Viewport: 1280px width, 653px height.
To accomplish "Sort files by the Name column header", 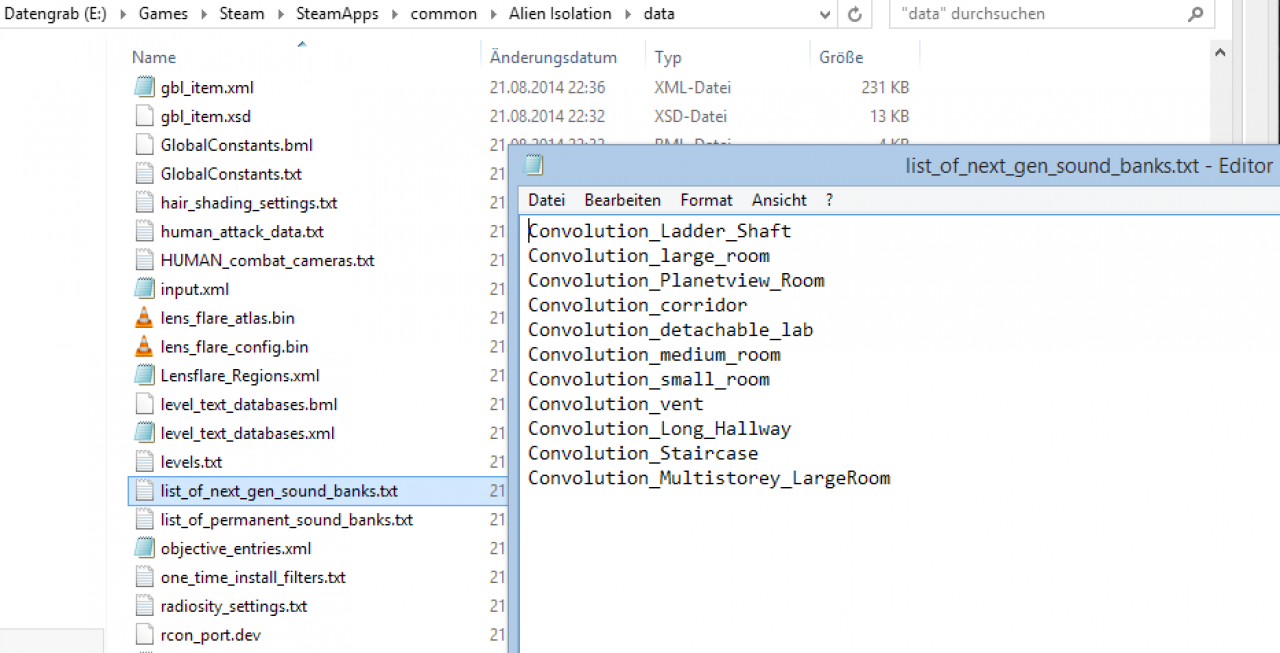I will [153, 58].
